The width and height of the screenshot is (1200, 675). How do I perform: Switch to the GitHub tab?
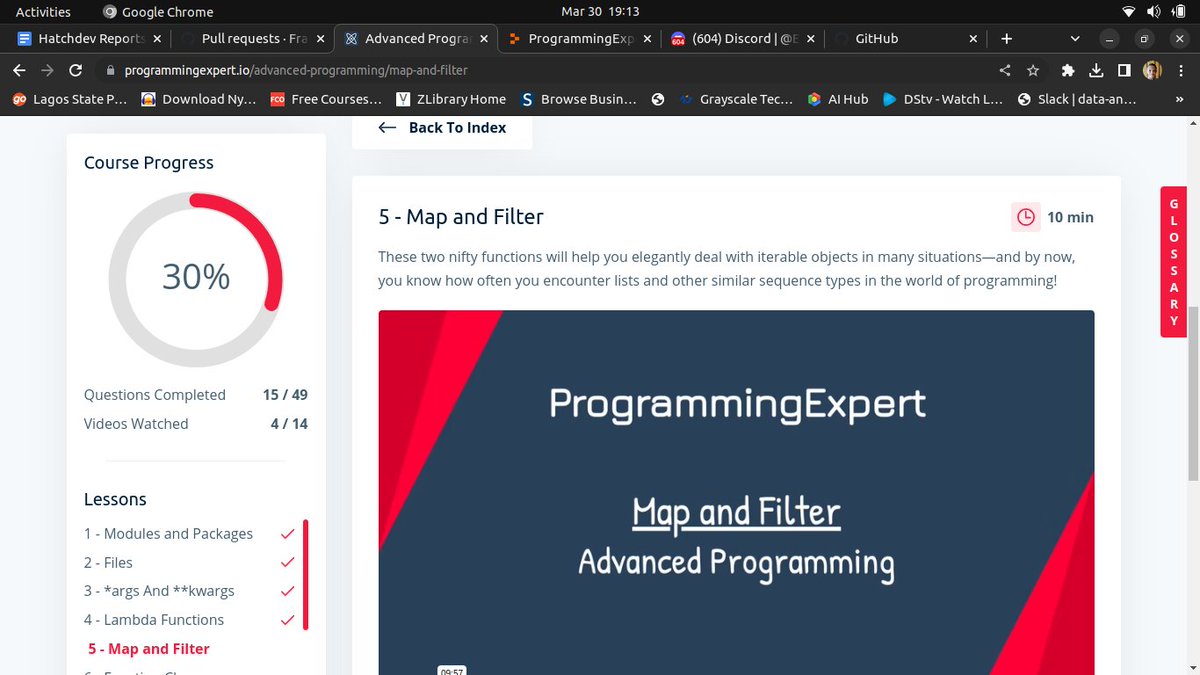906,39
